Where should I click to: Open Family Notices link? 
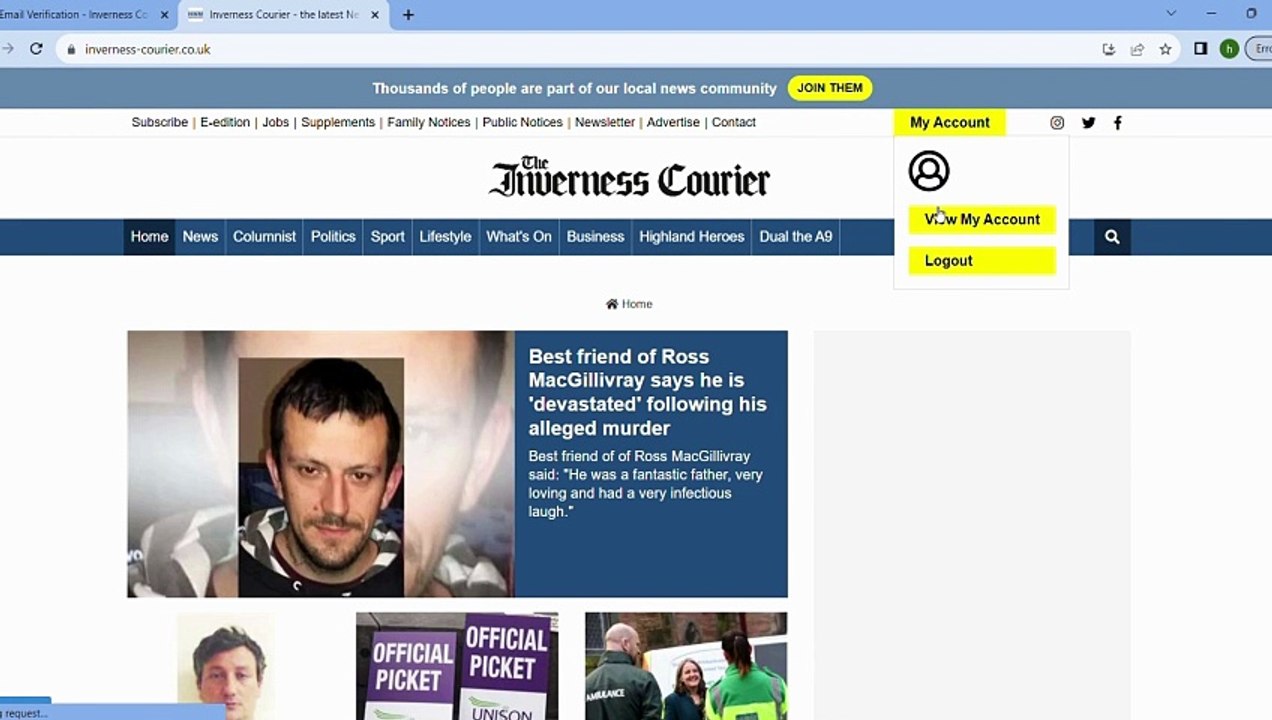click(429, 122)
